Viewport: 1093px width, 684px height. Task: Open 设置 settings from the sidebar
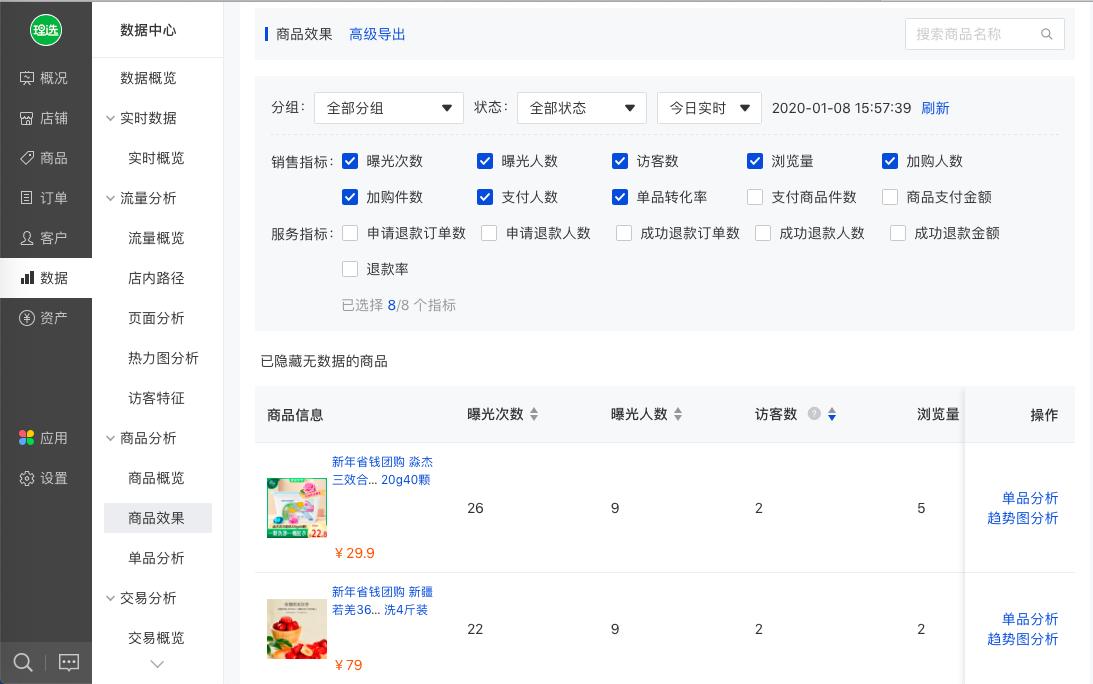pos(45,478)
